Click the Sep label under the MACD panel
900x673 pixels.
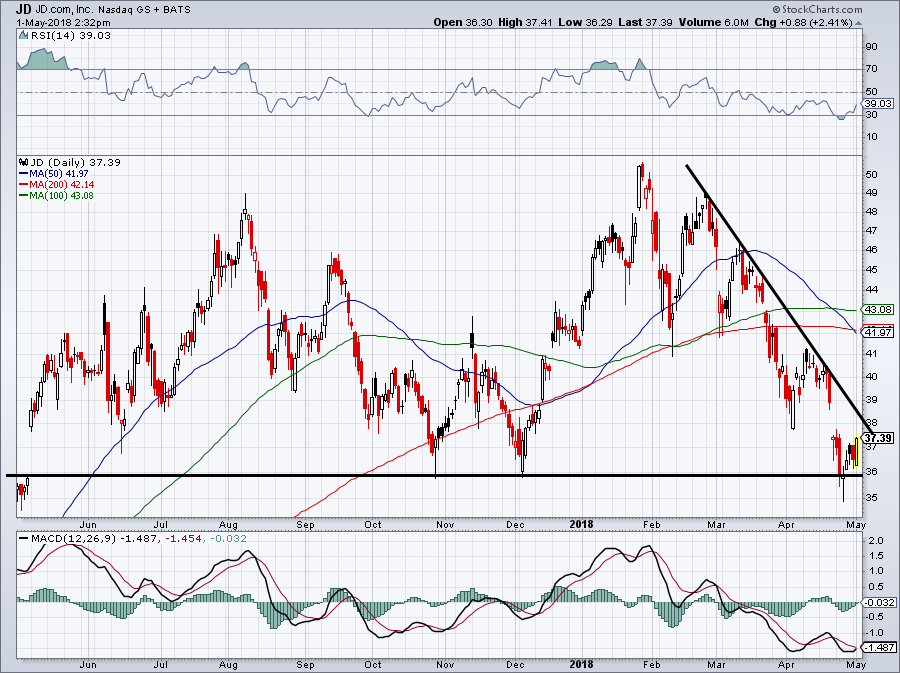(x=305, y=664)
